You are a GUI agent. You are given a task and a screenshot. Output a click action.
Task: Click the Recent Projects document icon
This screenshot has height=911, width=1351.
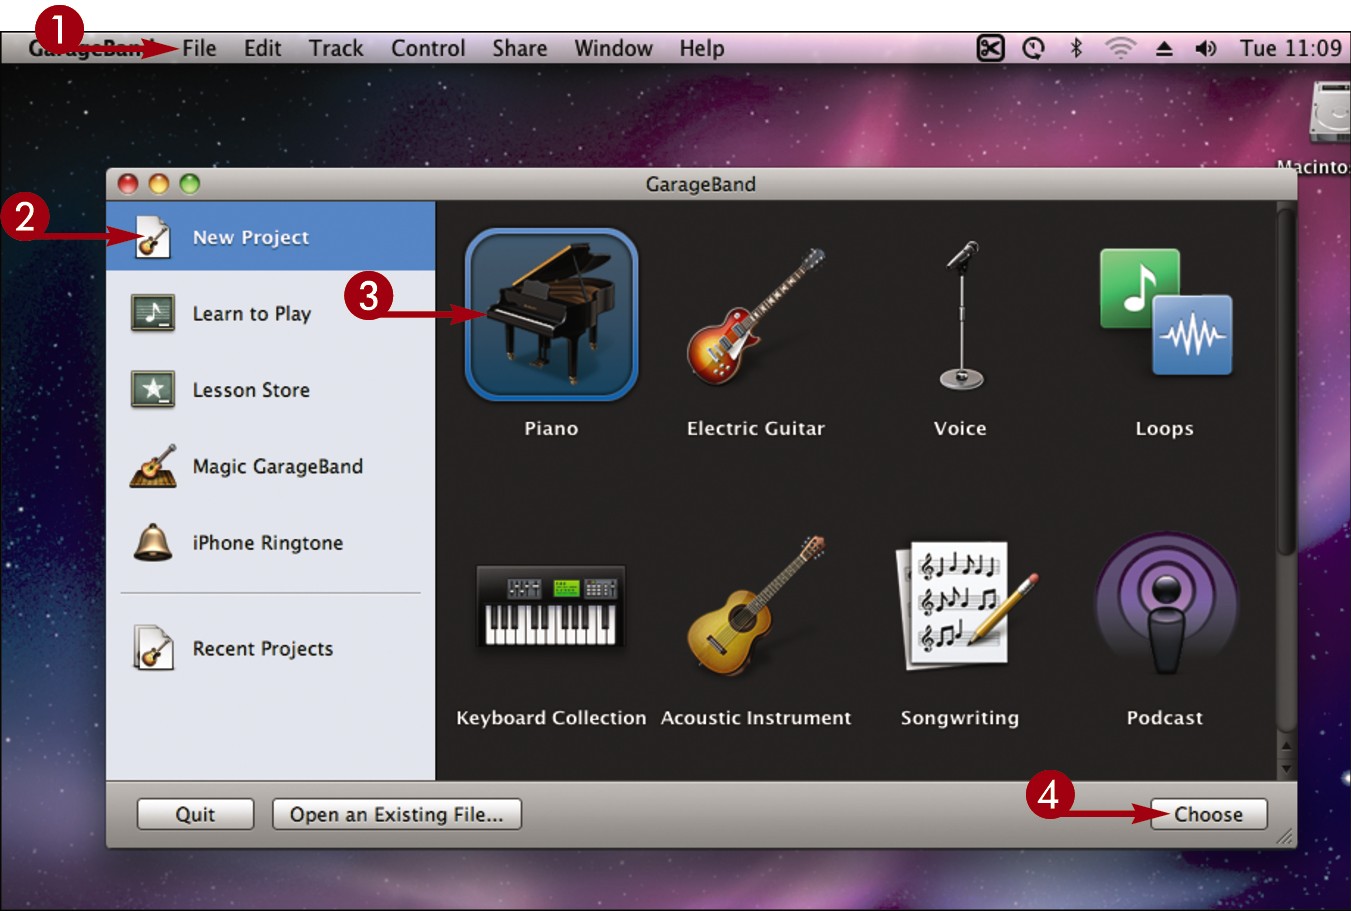click(x=153, y=648)
